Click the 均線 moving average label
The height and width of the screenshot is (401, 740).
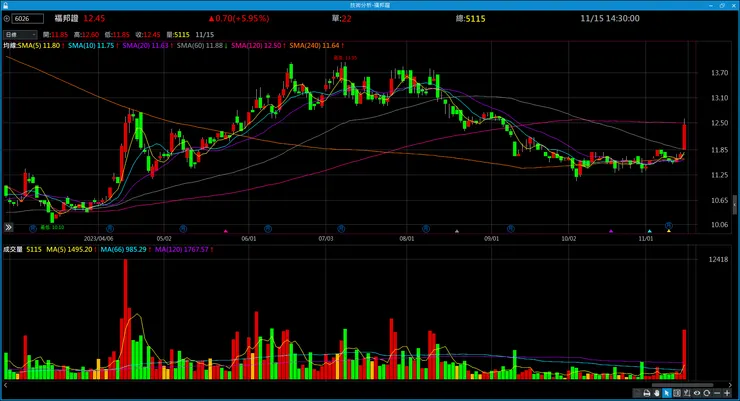(10, 46)
